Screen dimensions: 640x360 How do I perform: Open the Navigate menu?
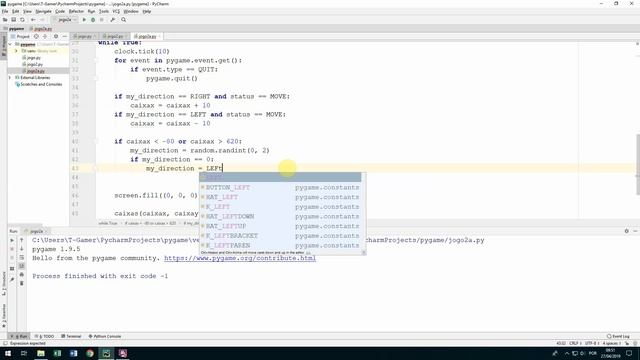pos(43,11)
